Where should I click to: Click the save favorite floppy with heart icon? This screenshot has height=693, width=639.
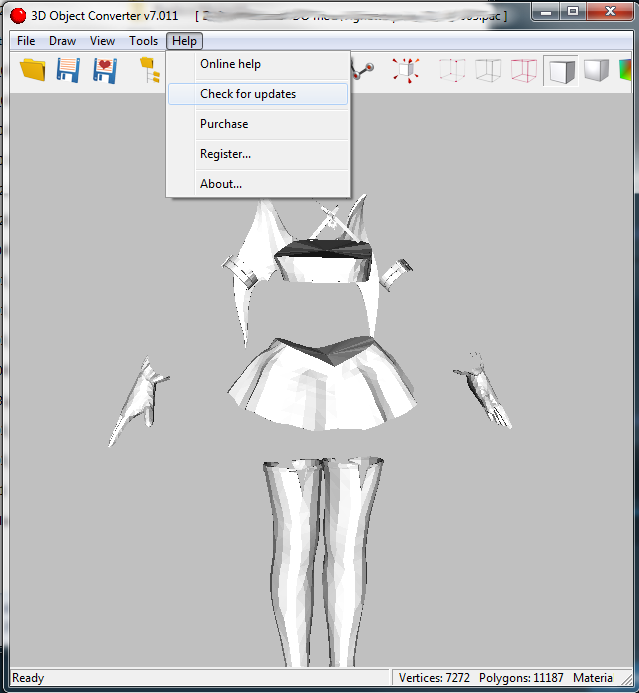click(x=105, y=70)
